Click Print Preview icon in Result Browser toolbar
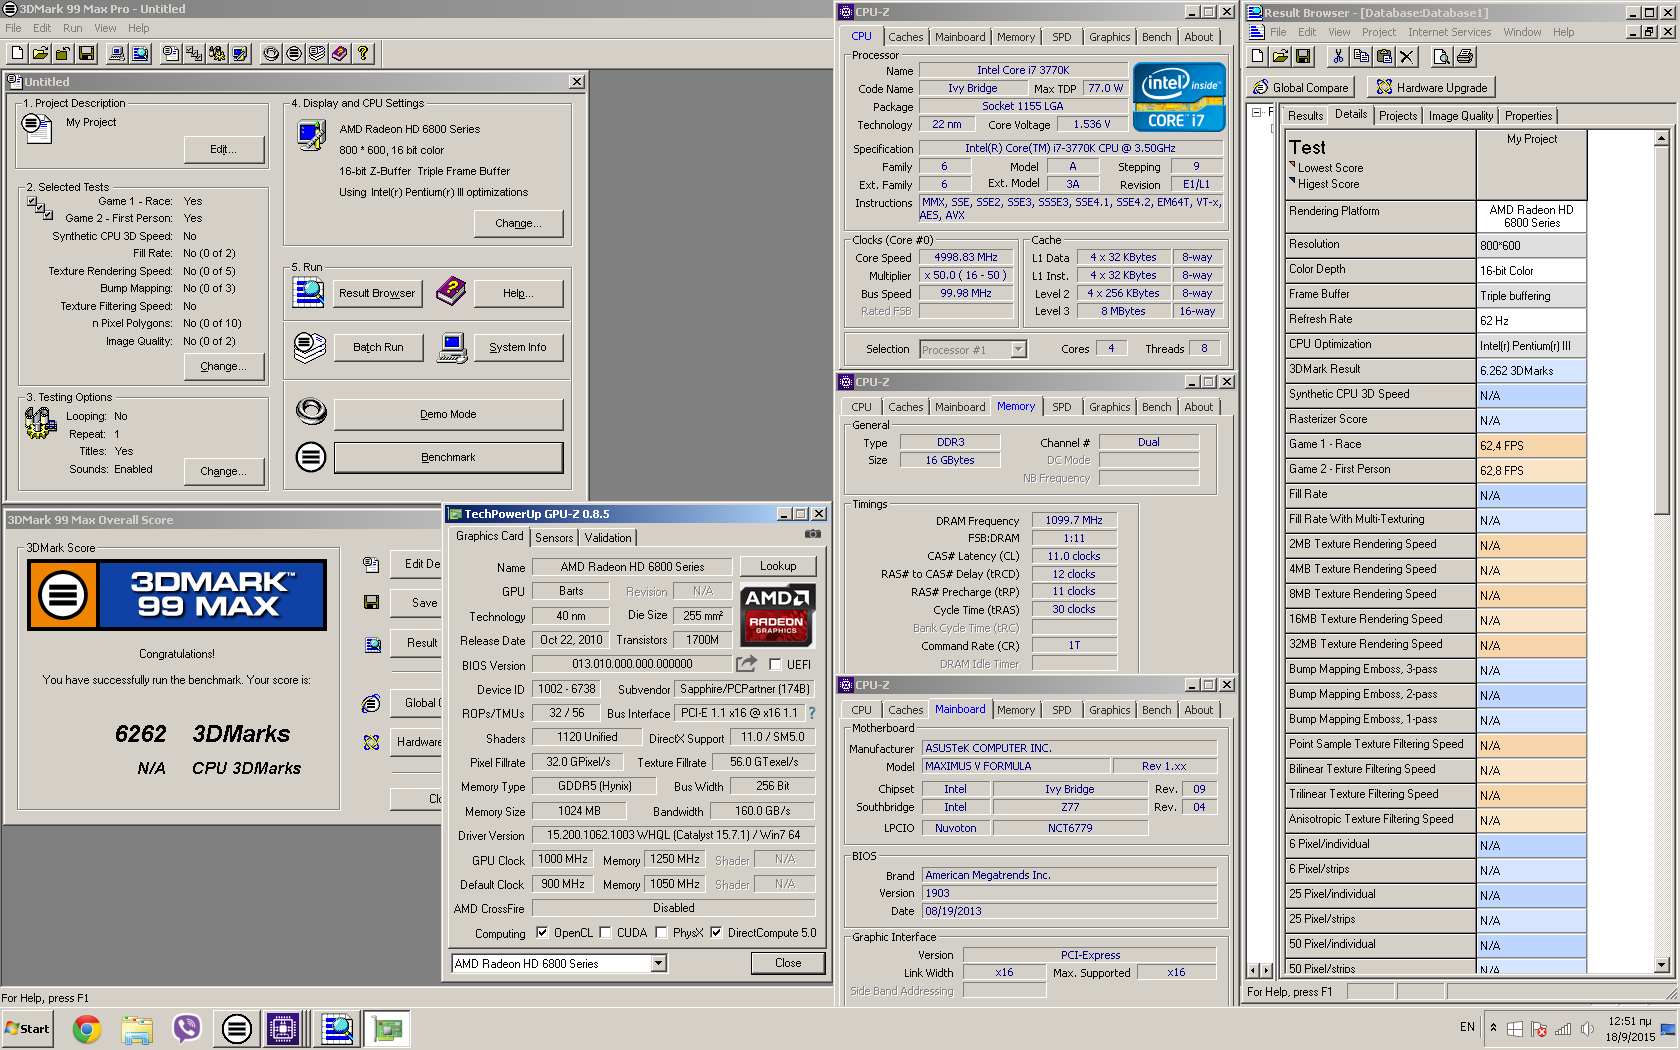 (x=1441, y=57)
